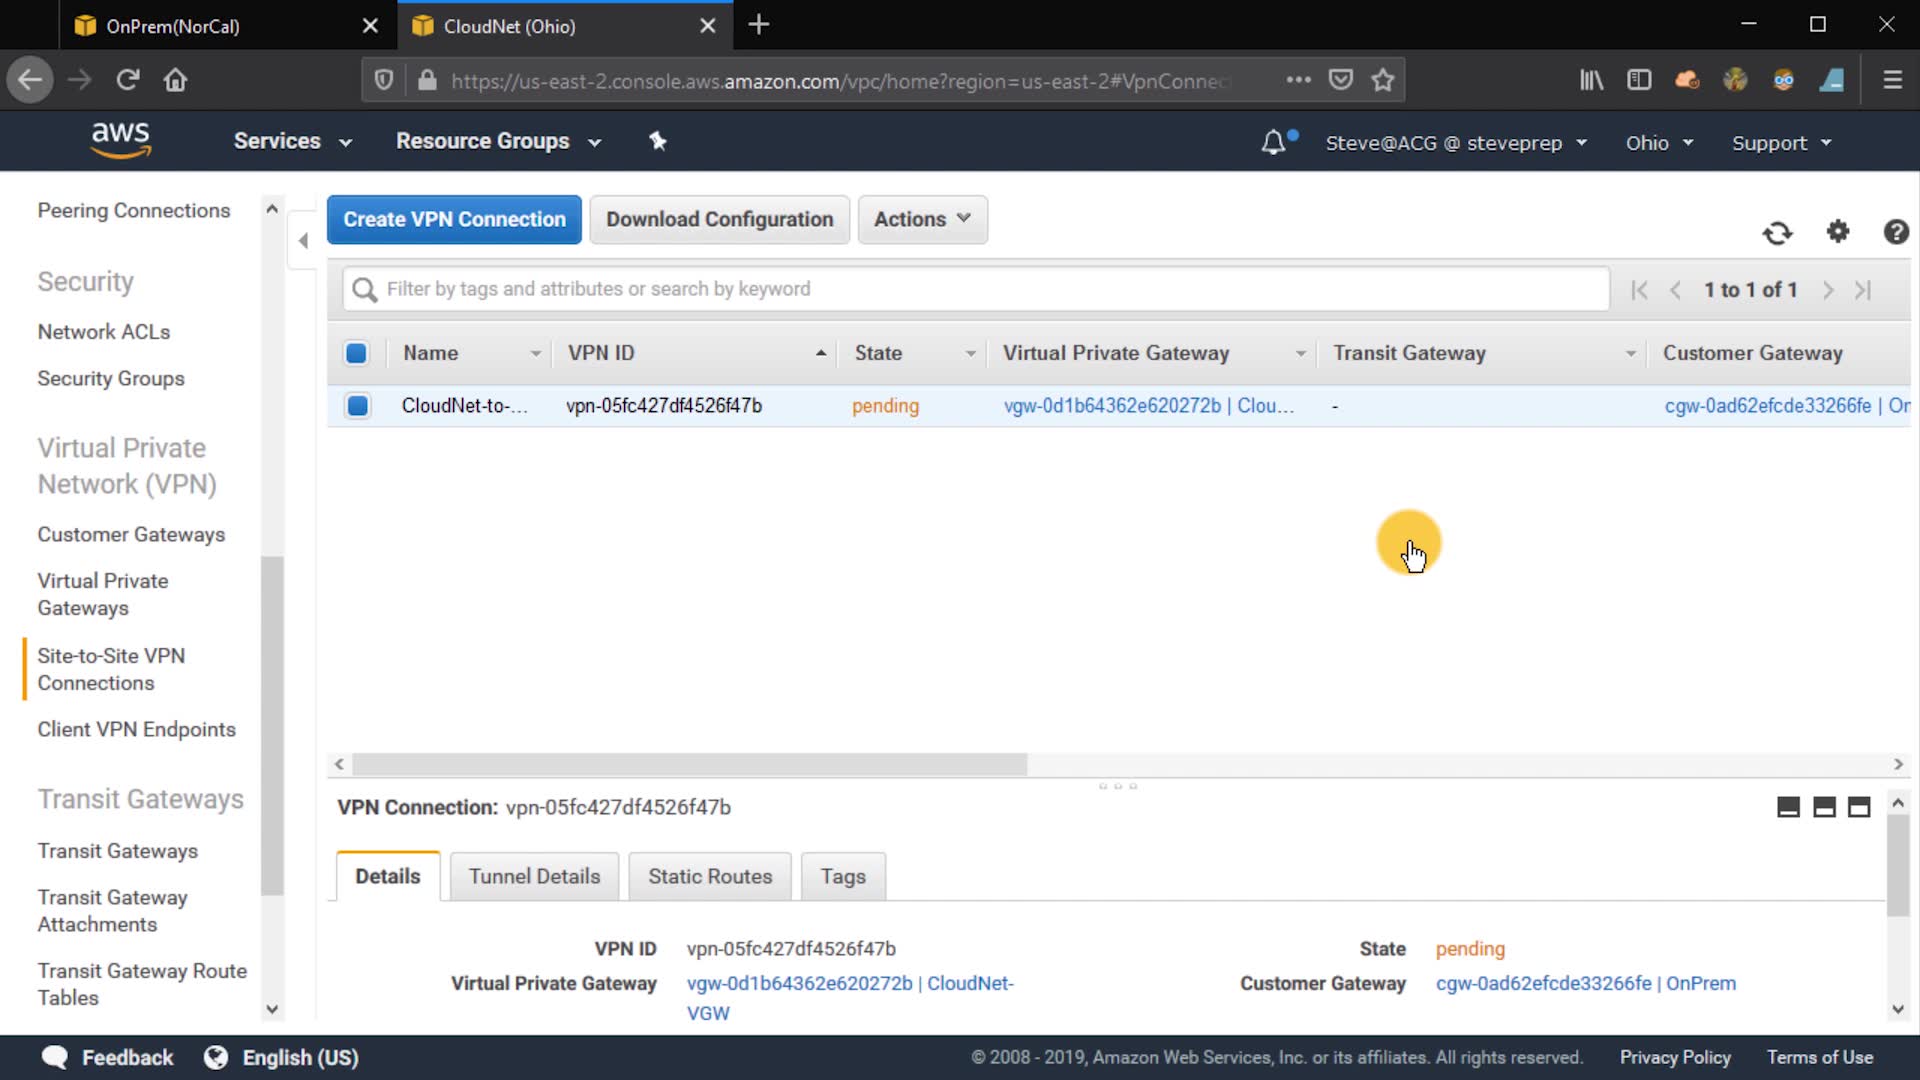Click the pin shortcuts icon in AWS navbar

pos(657,141)
